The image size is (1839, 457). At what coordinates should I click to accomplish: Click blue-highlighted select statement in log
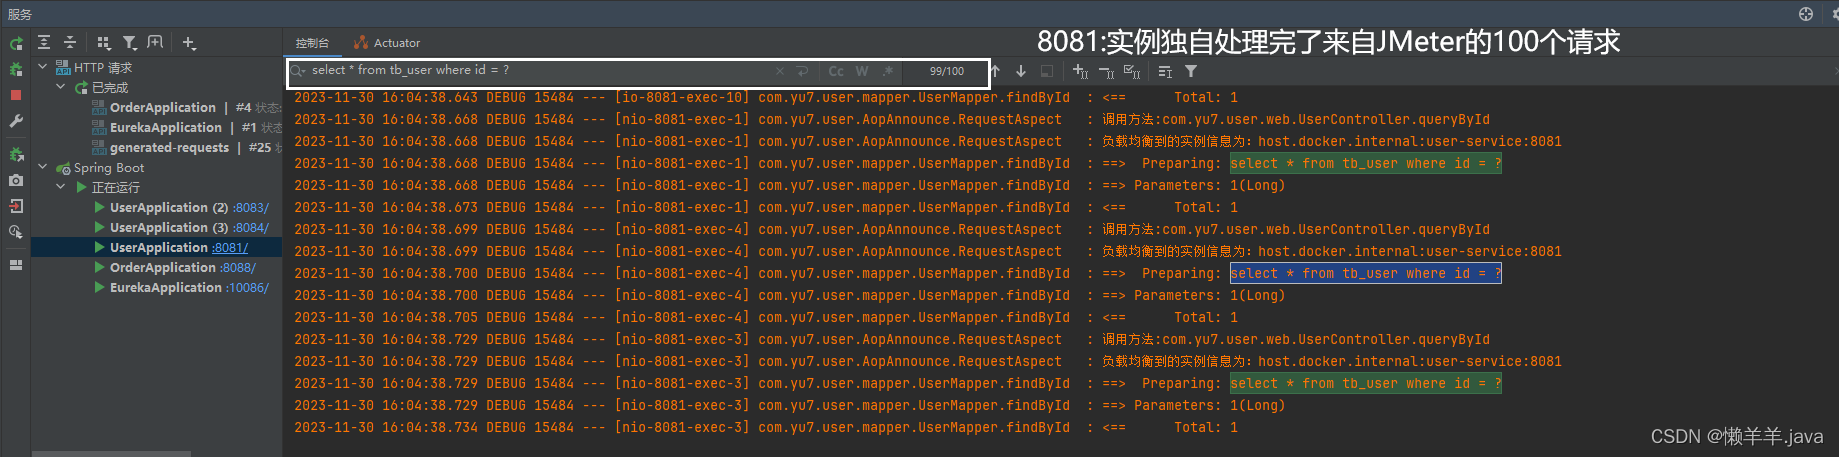[x=1365, y=273]
